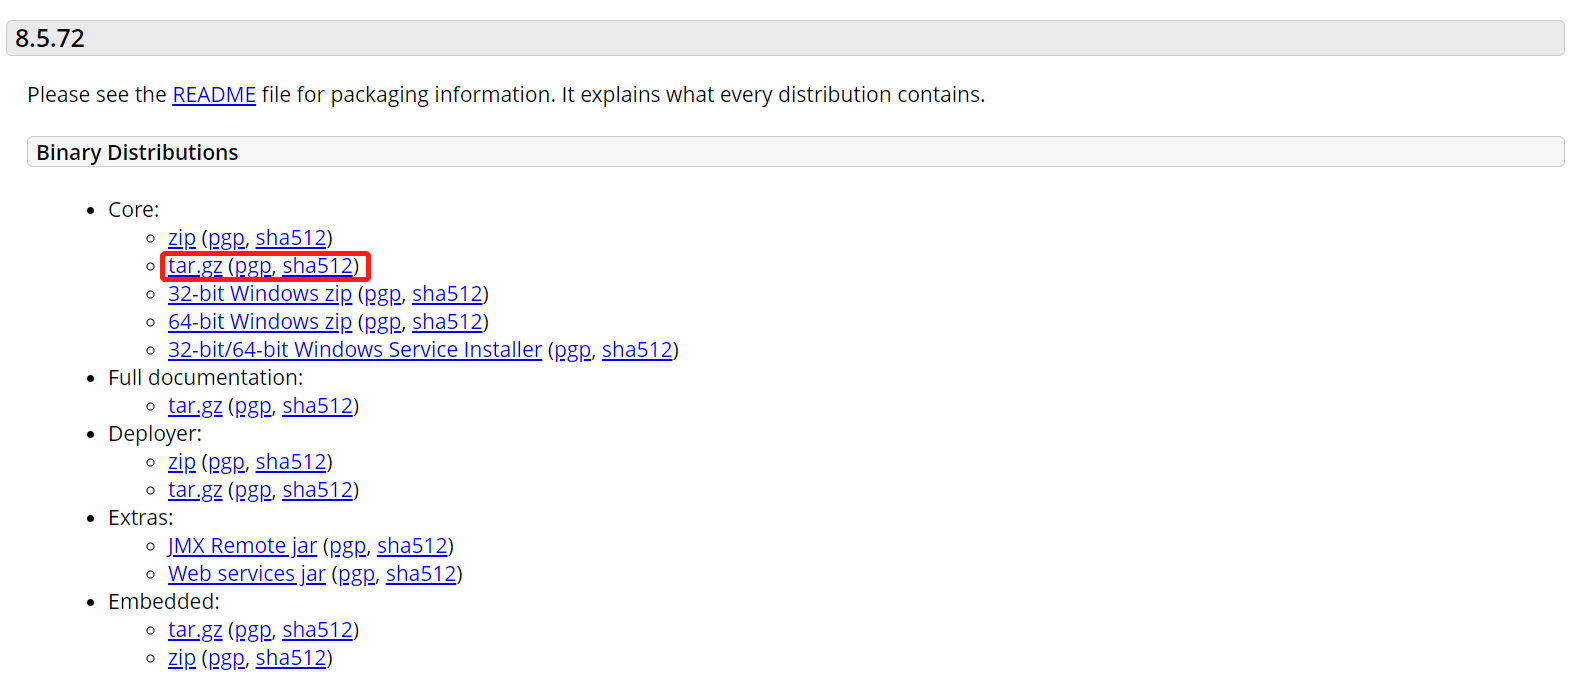1589x681 pixels.
Task: Open the pgp signature for Embedded zip
Action: [x=226, y=658]
